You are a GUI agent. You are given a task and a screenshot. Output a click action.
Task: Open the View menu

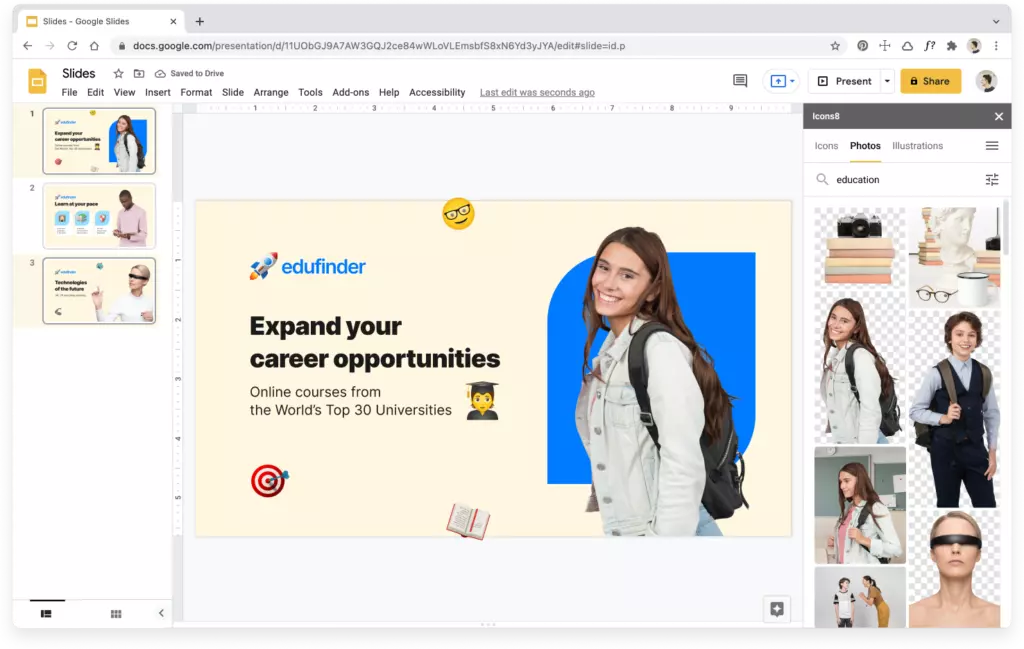(124, 93)
